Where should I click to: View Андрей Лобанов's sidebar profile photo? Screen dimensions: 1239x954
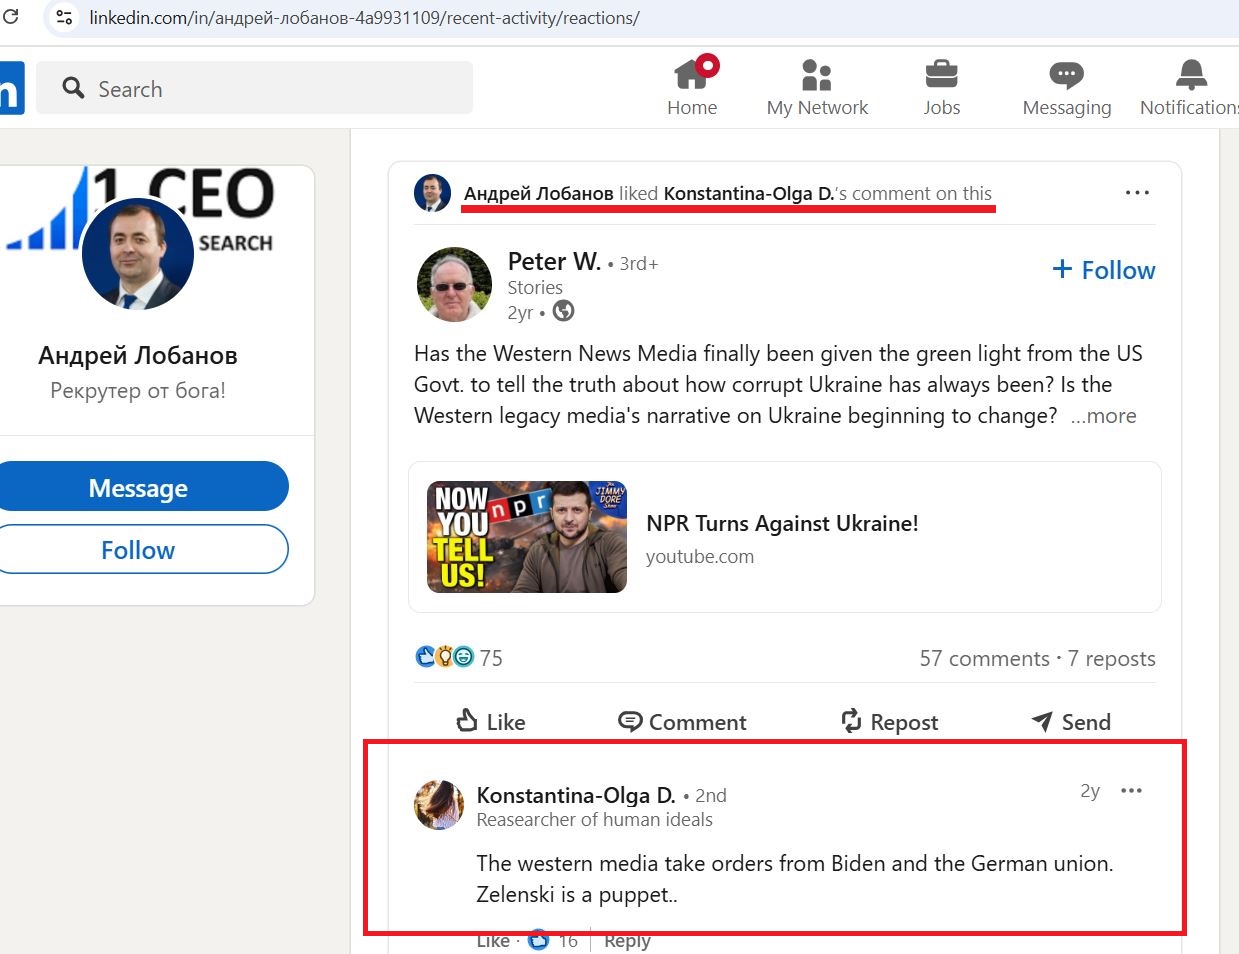point(137,254)
